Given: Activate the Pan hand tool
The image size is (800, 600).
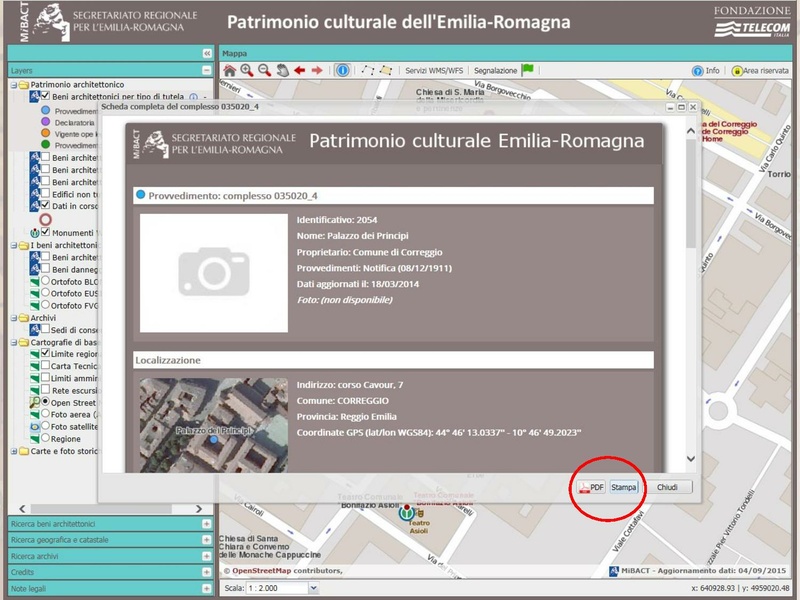Looking at the screenshot, I should 281,71.
